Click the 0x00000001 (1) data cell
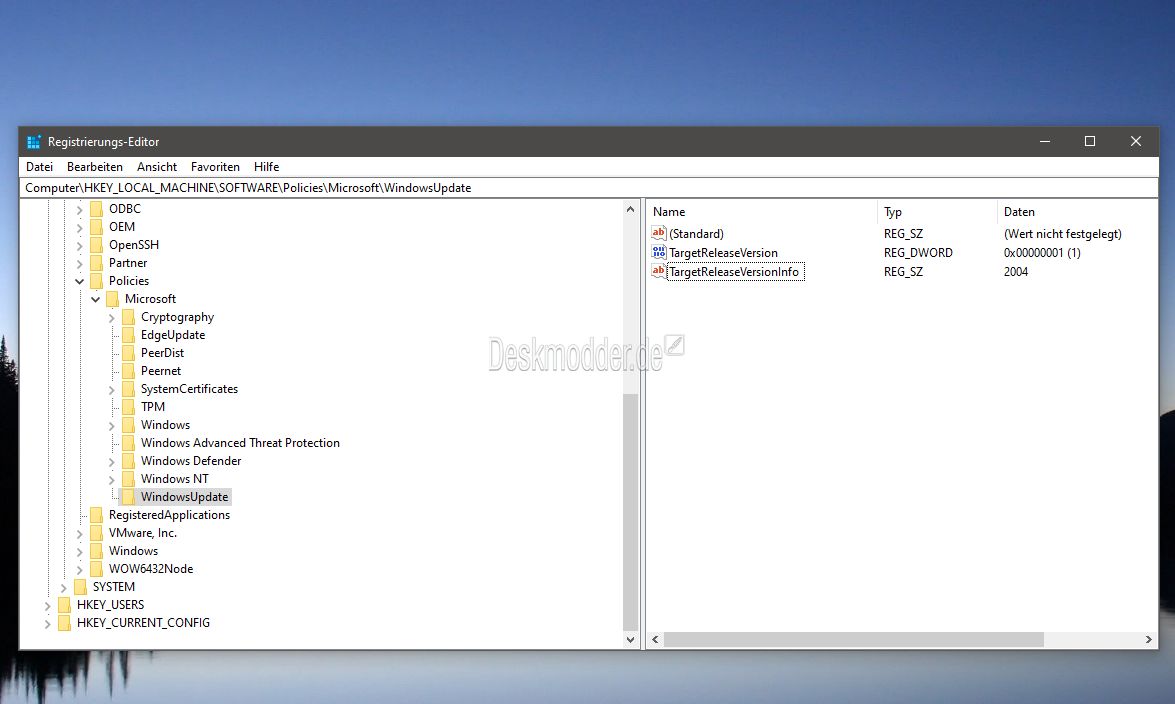This screenshot has height=704, width=1175. click(1042, 253)
